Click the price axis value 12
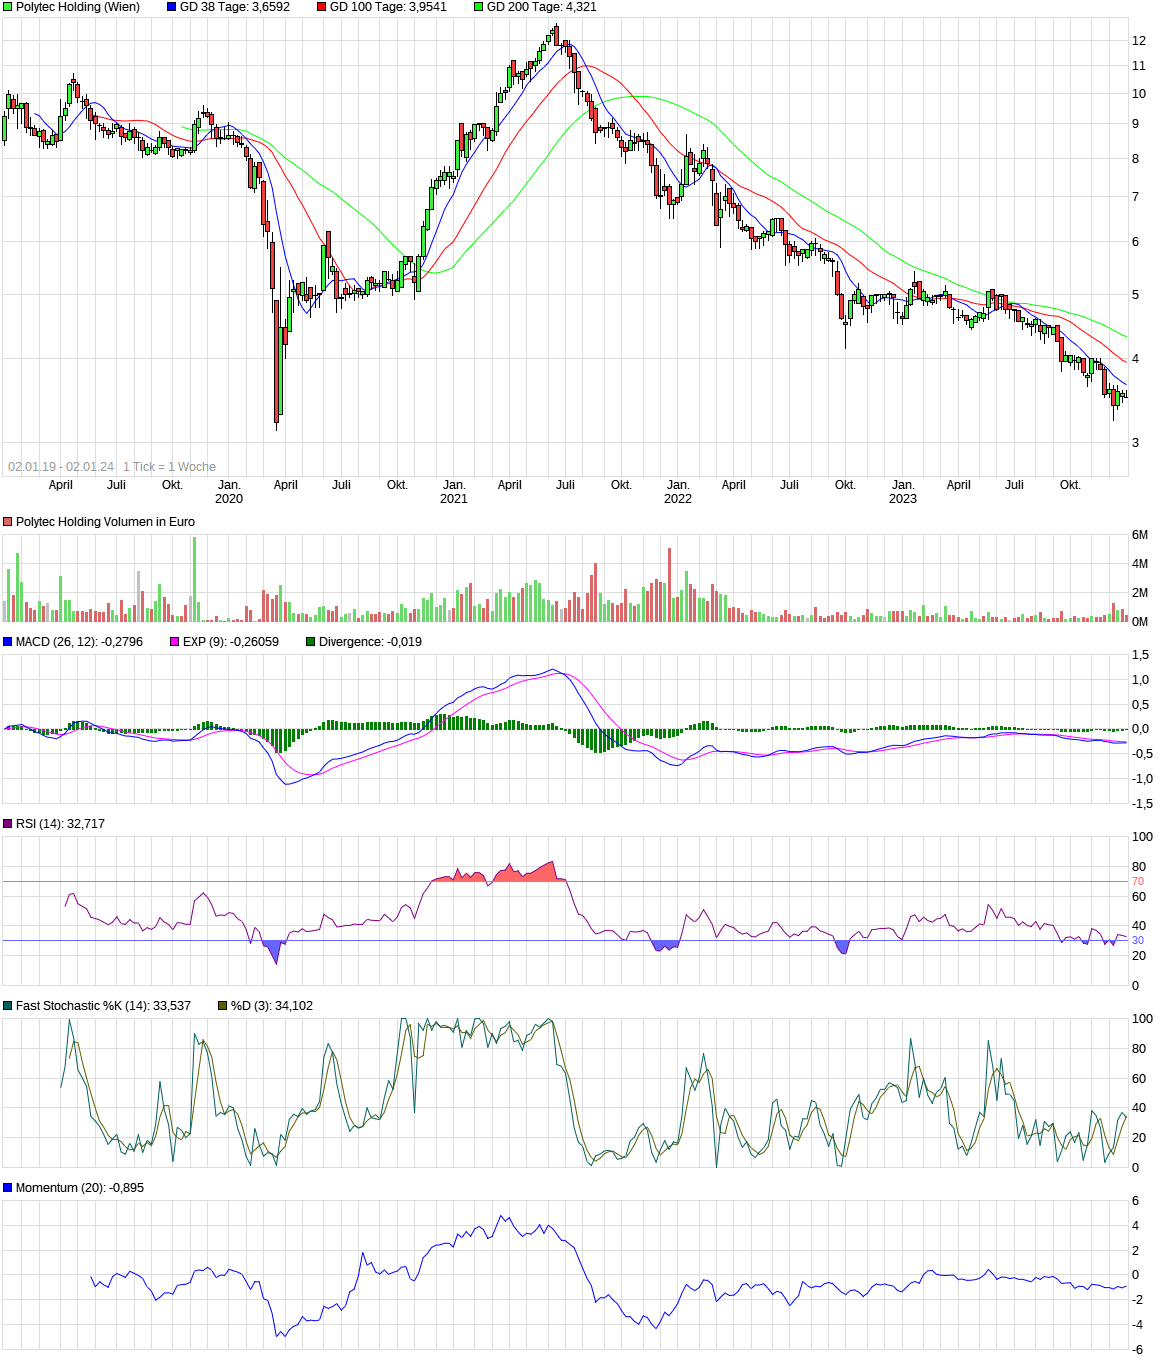This screenshot has width=1175, height=1361. pos(1139,41)
